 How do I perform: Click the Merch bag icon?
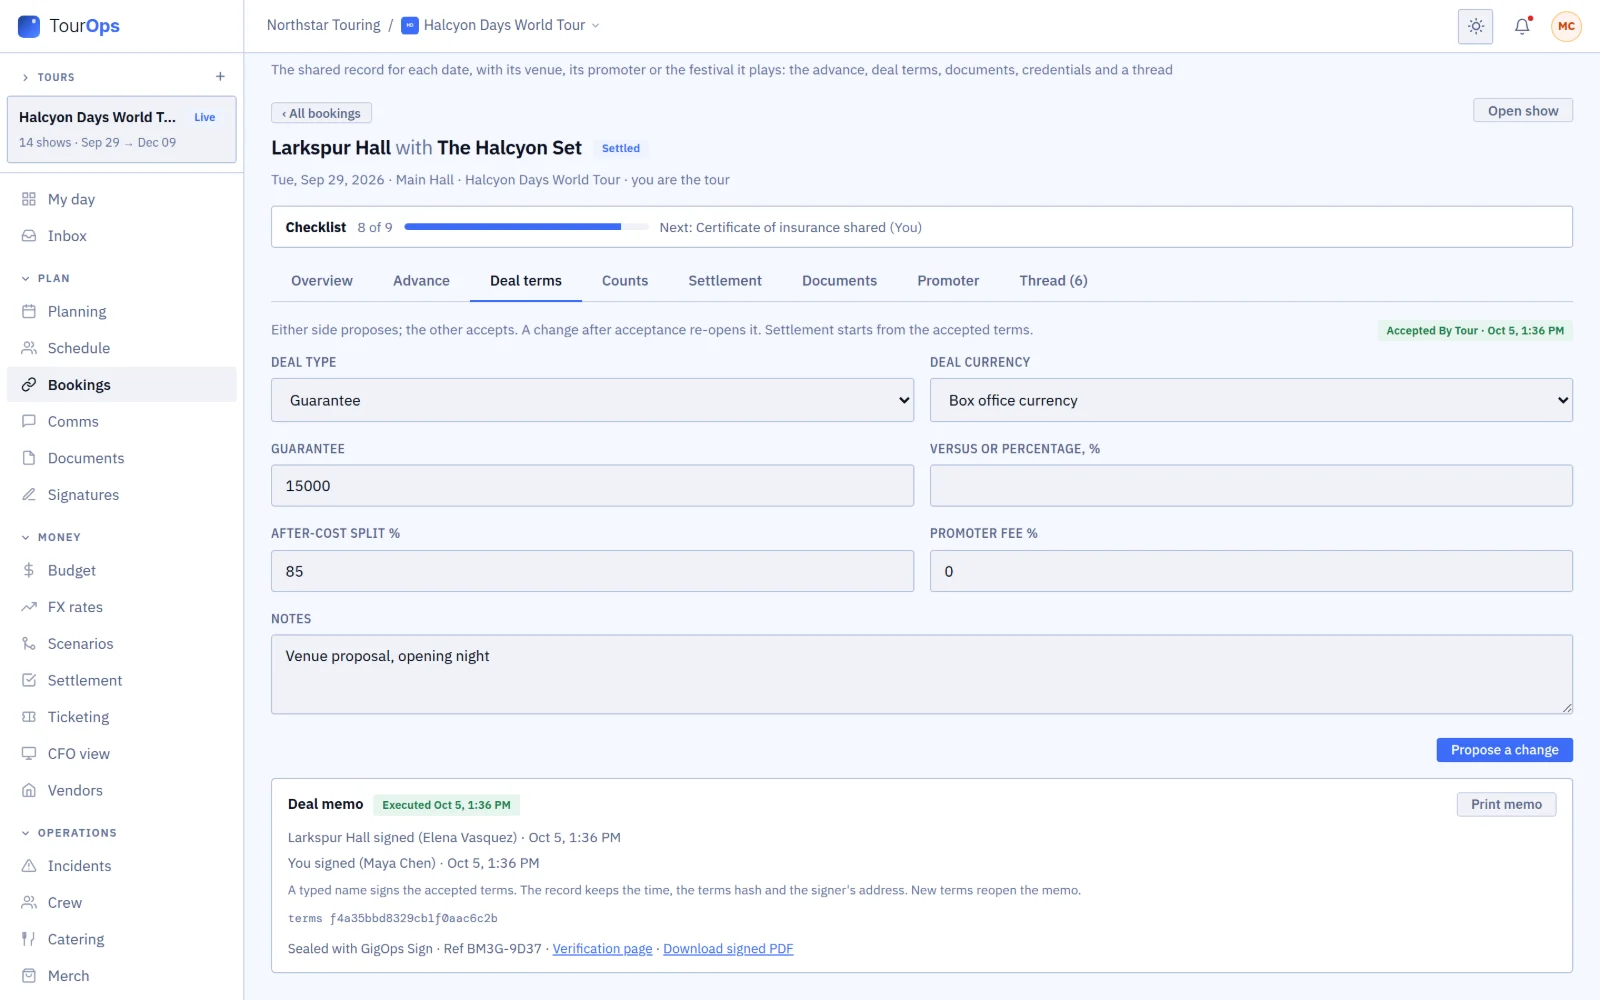[29, 976]
